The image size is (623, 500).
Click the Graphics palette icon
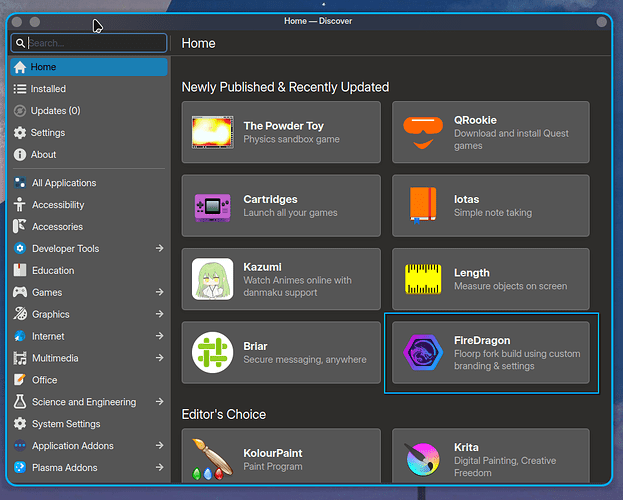click(x=20, y=314)
